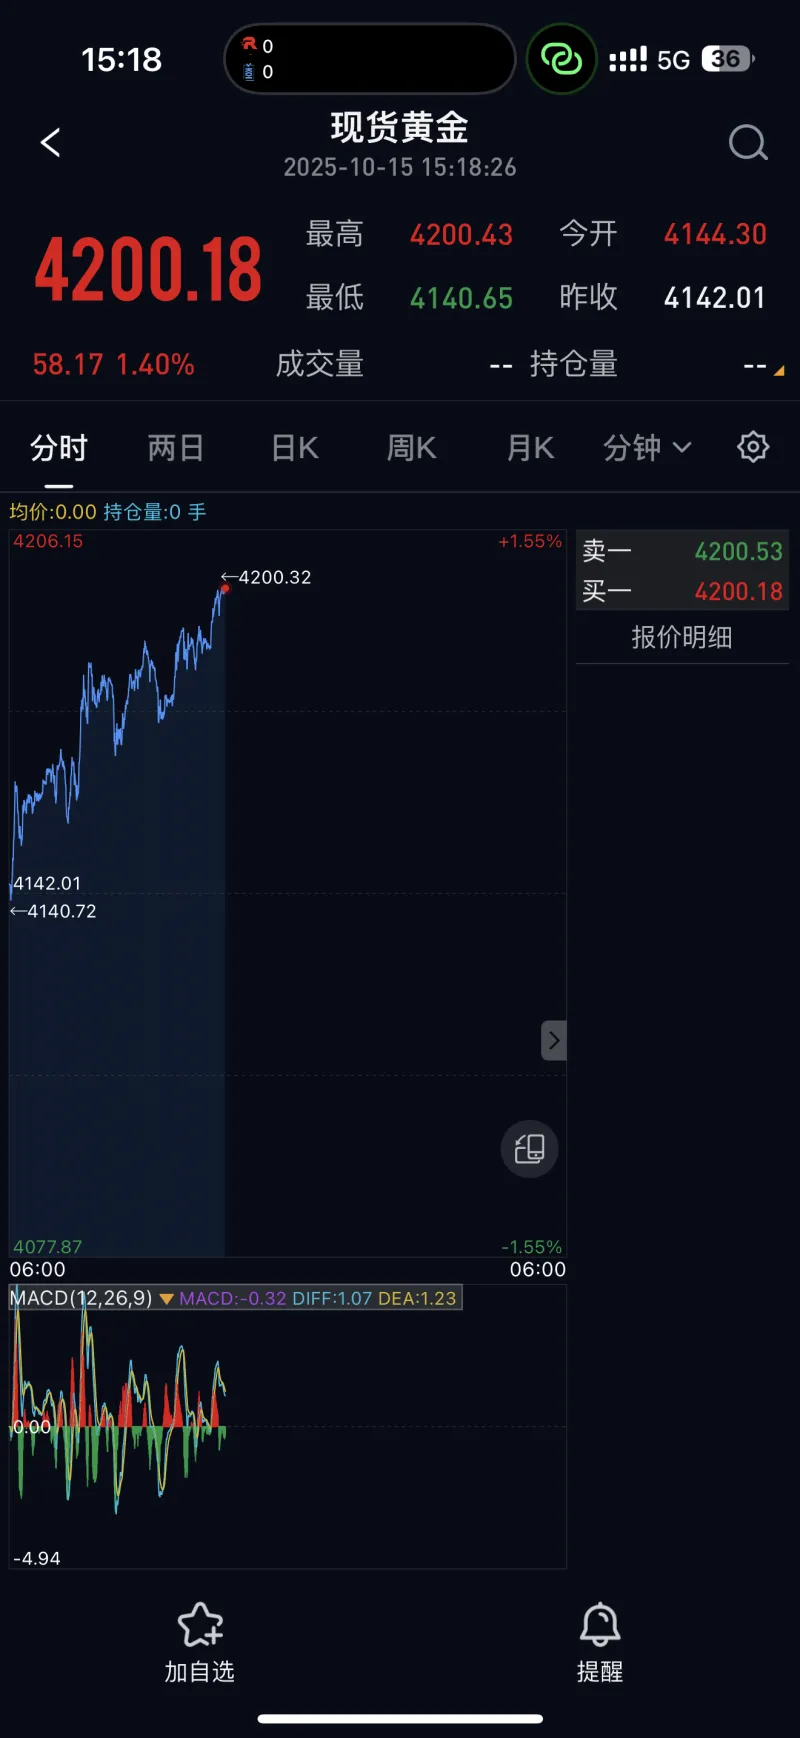Tap the large 4200.18 current price
Viewport: 800px width, 1738px height.
click(x=148, y=270)
